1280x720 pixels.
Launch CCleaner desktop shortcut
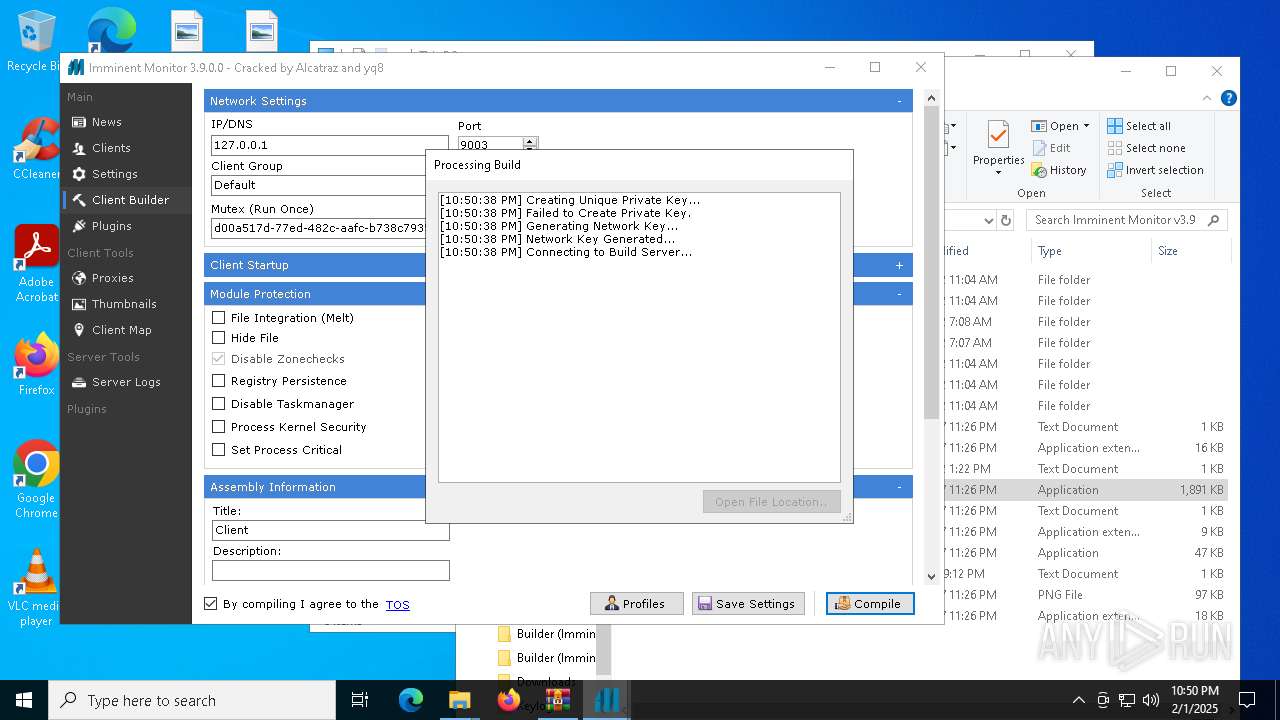(36, 149)
